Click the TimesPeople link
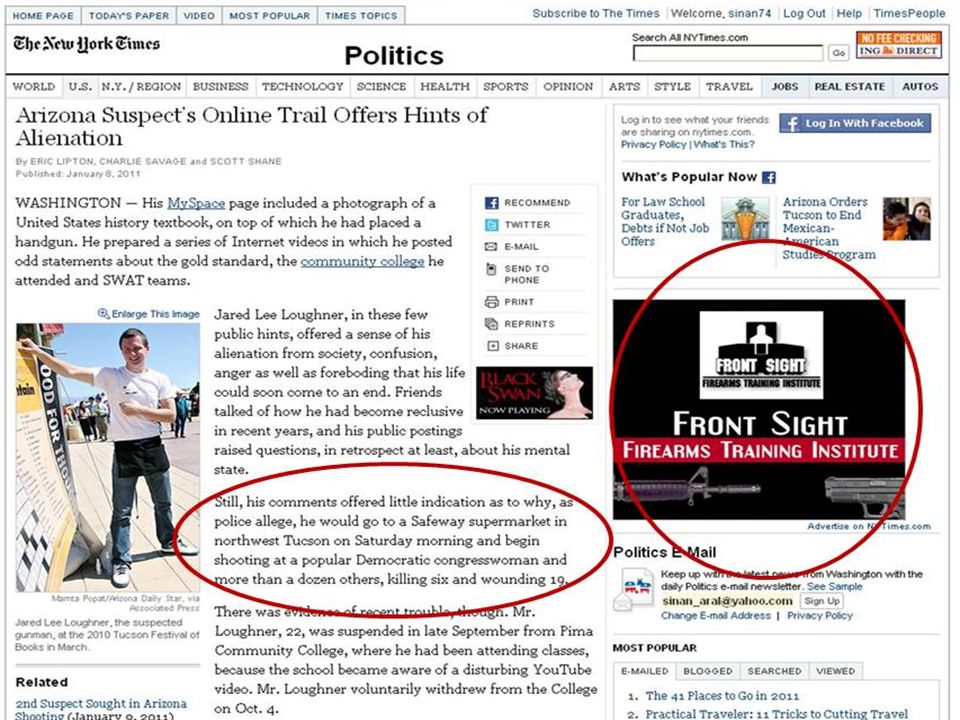This screenshot has width=960, height=720. pyautogui.click(x=909, y=13)
